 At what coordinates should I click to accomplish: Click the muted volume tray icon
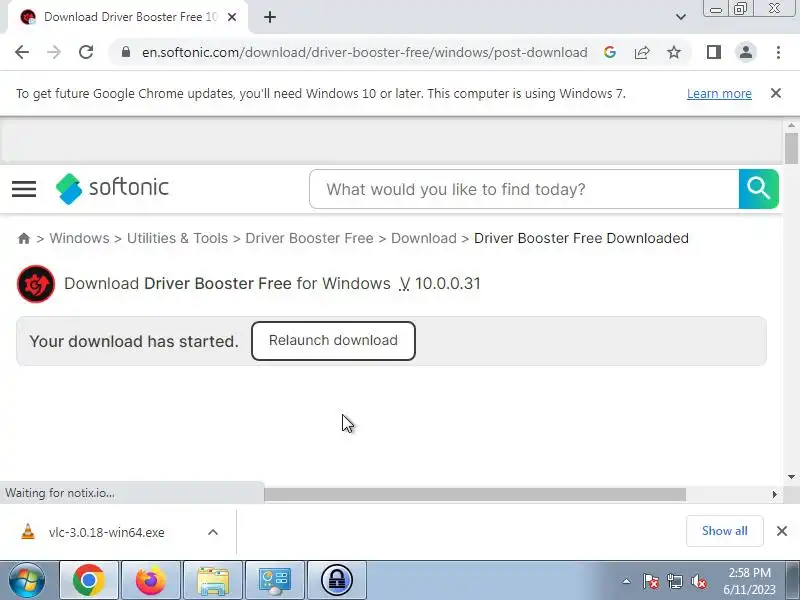[x=699, y=581]
